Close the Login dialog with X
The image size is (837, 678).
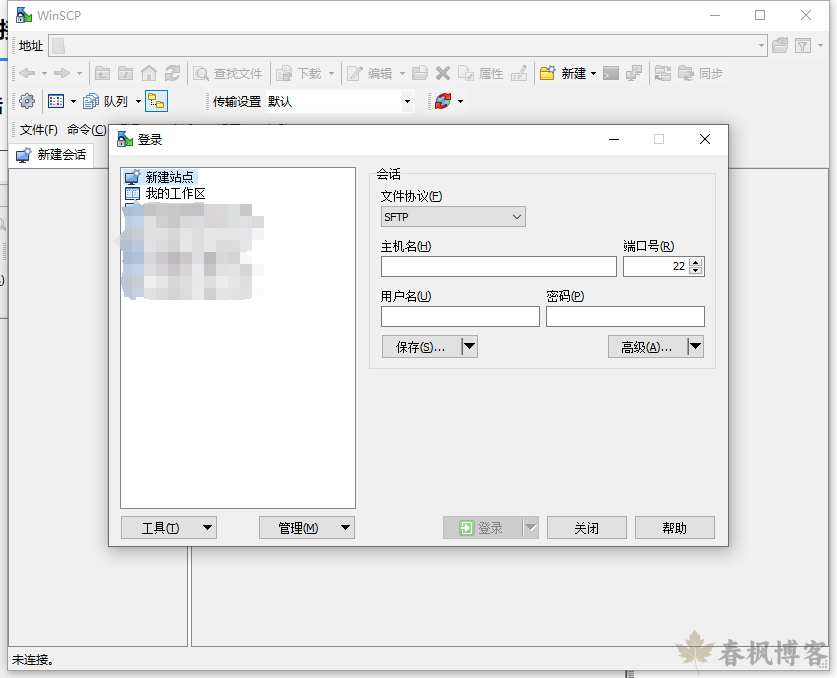(x=705, y=139)
